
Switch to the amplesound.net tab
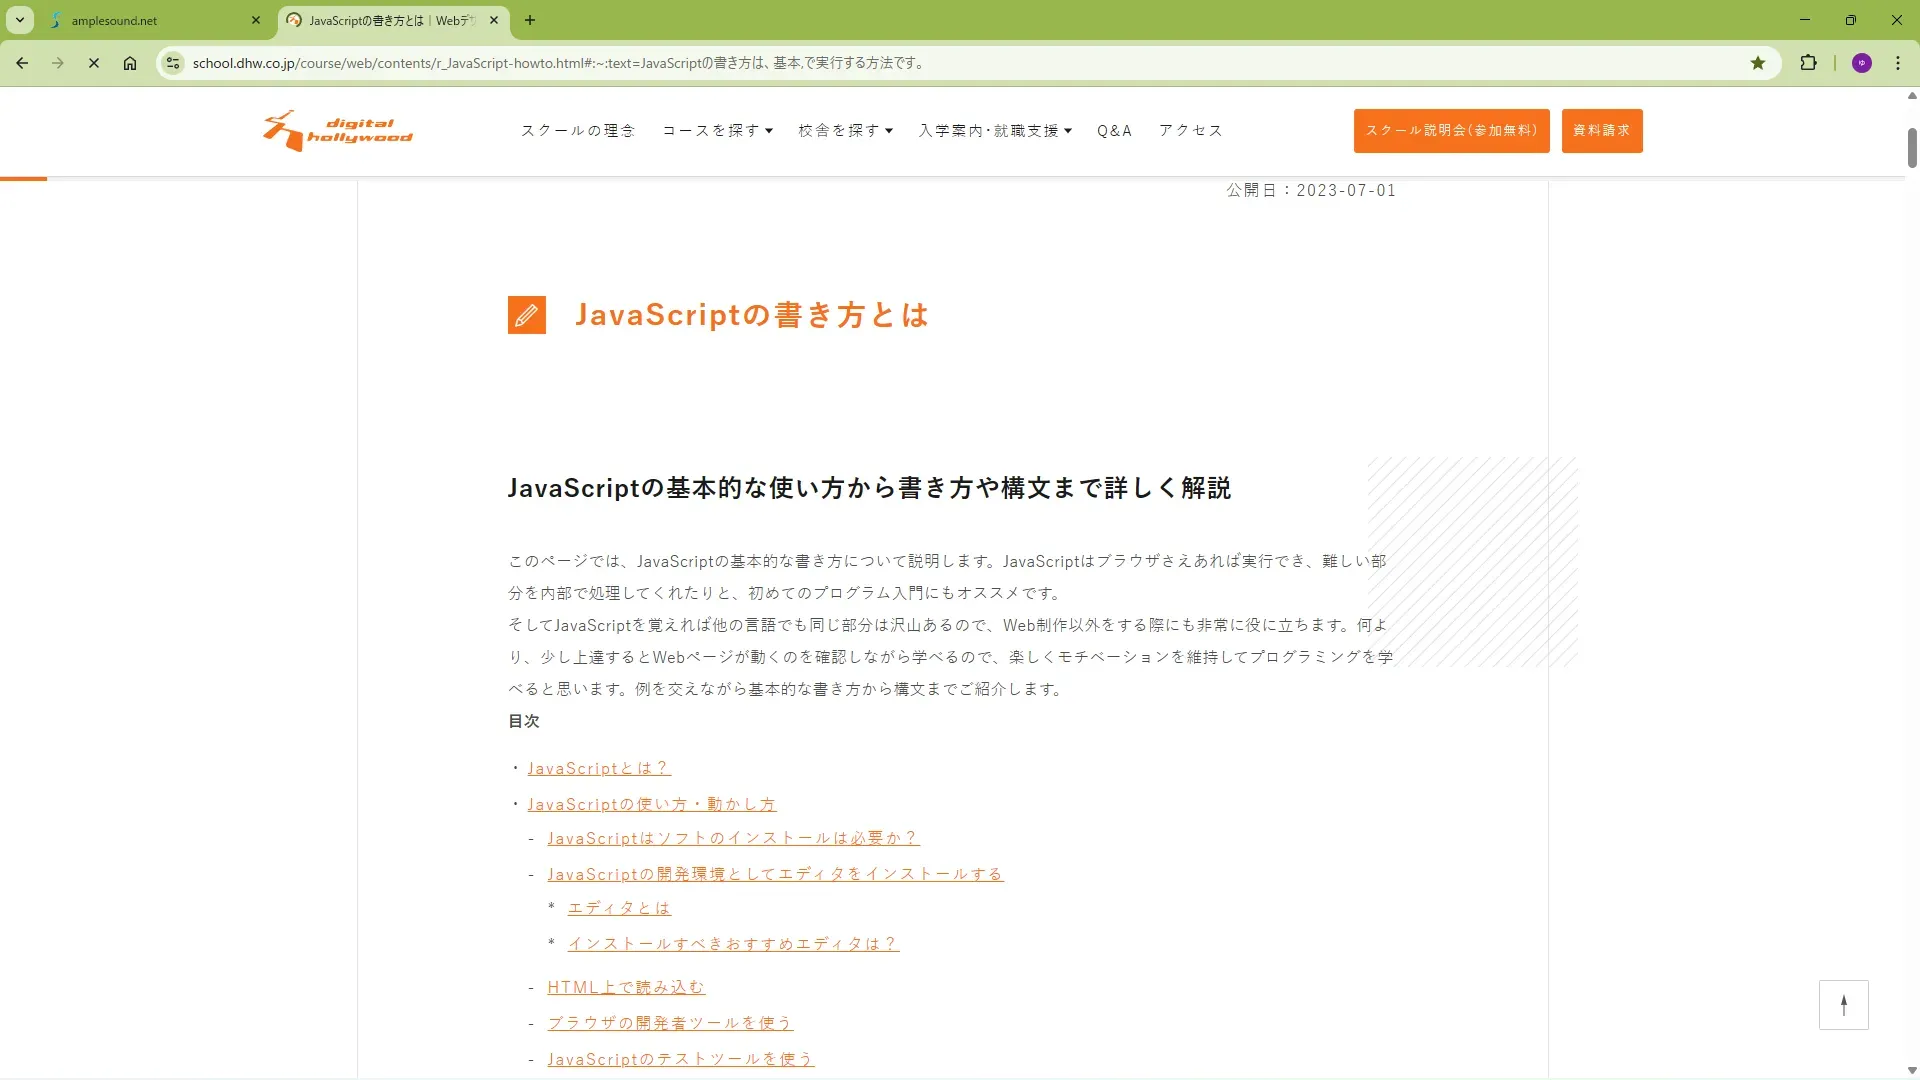(150, 20)
